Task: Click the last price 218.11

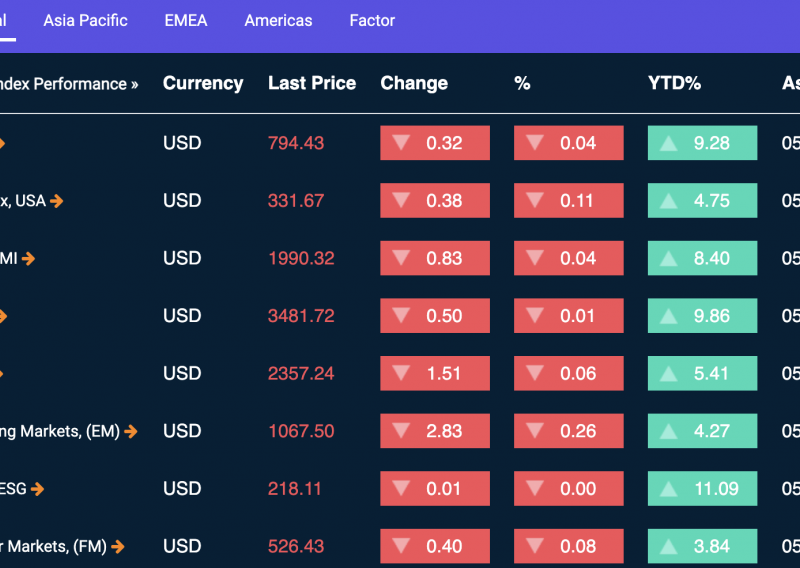Action: pos(295,489)
